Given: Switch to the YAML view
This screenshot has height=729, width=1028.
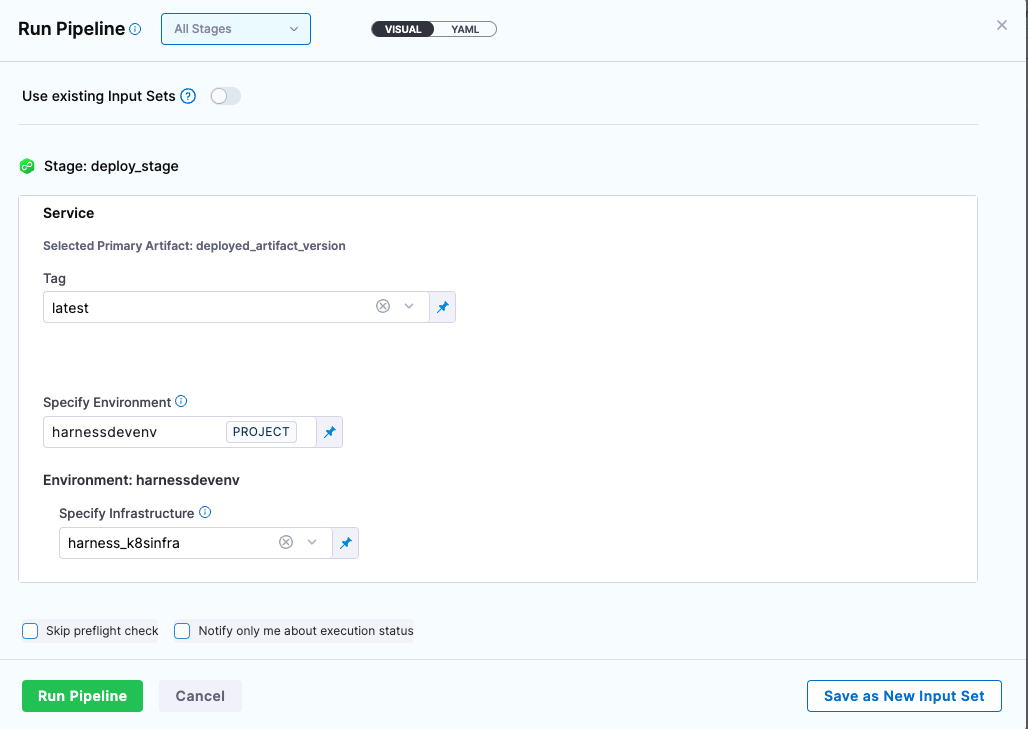Looking at the screenshot, I should tap(467, 29).
